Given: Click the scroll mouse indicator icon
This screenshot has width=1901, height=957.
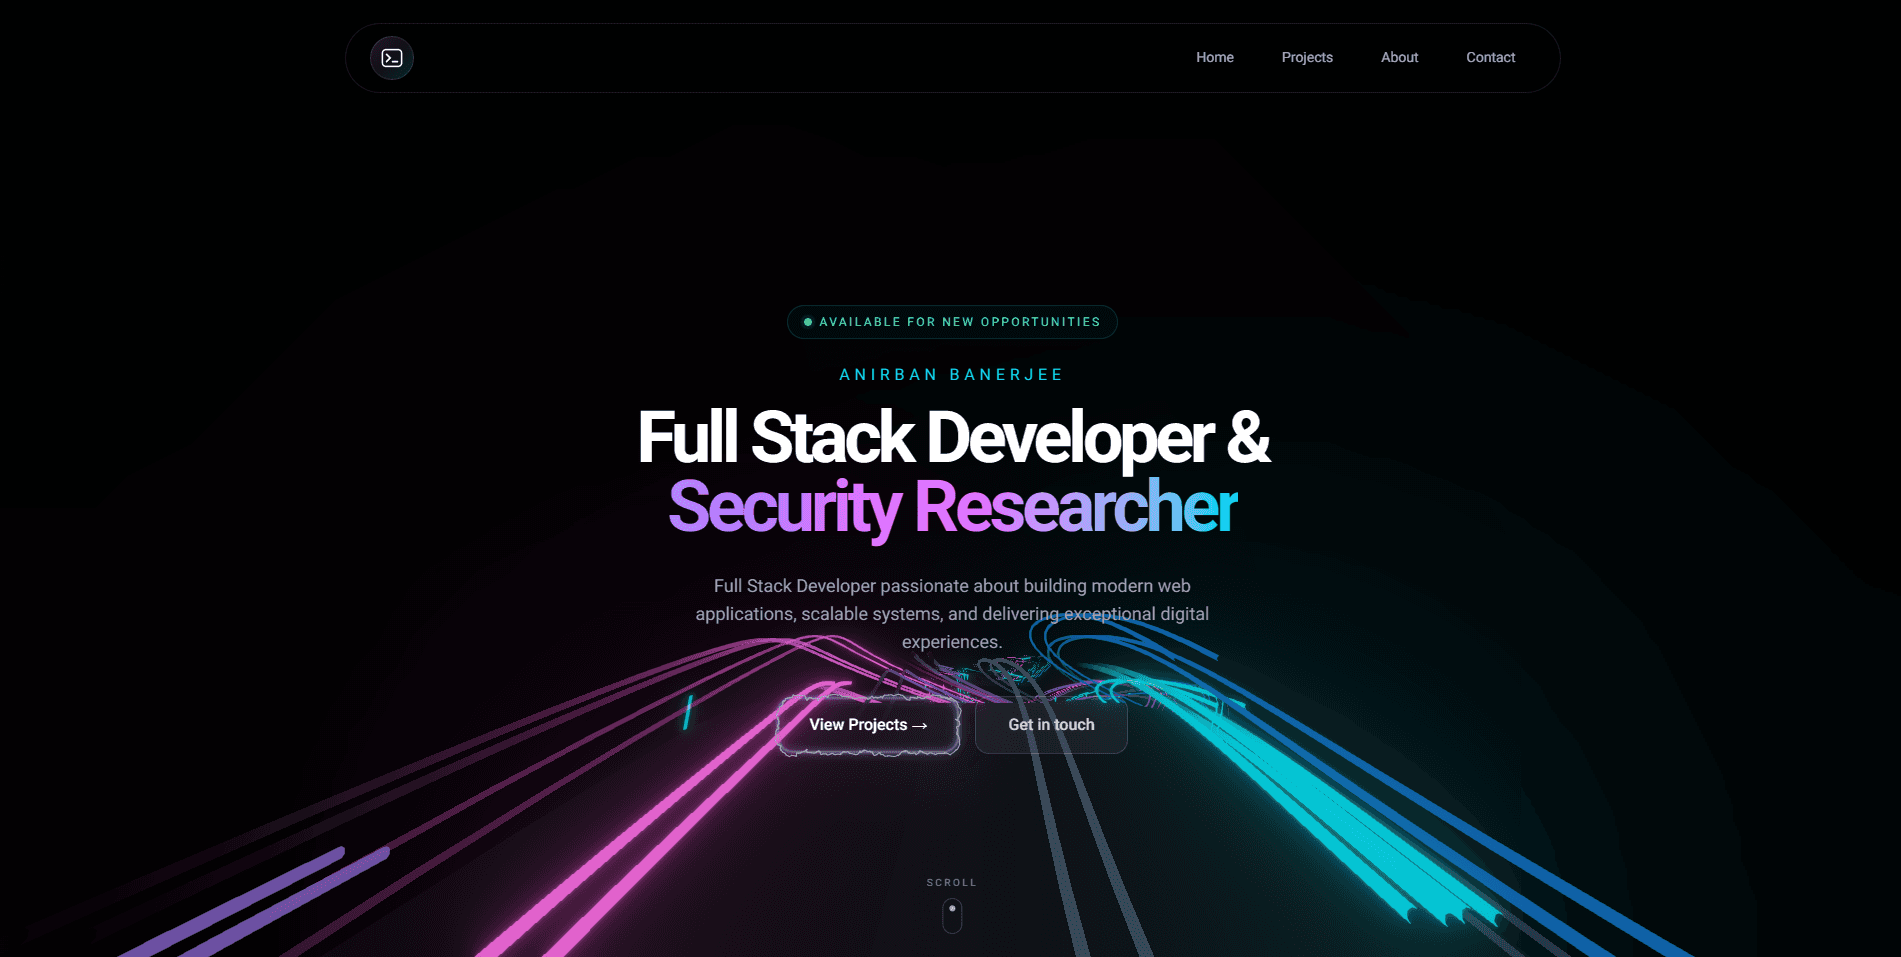Looking at the screenshot, I should pos(952,915).
